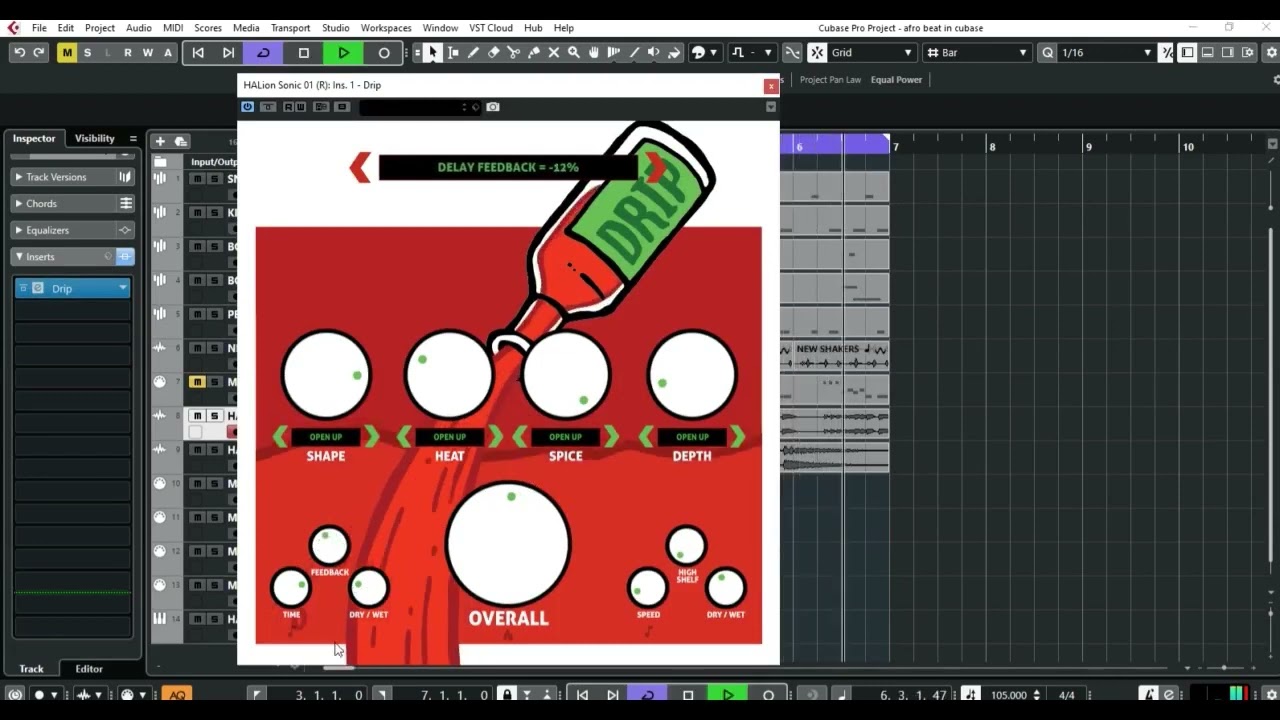The height and width of the screenshot is (720, 1280).
Task: Start playback with top toolbar Play
Action: (x=344, y=52)
